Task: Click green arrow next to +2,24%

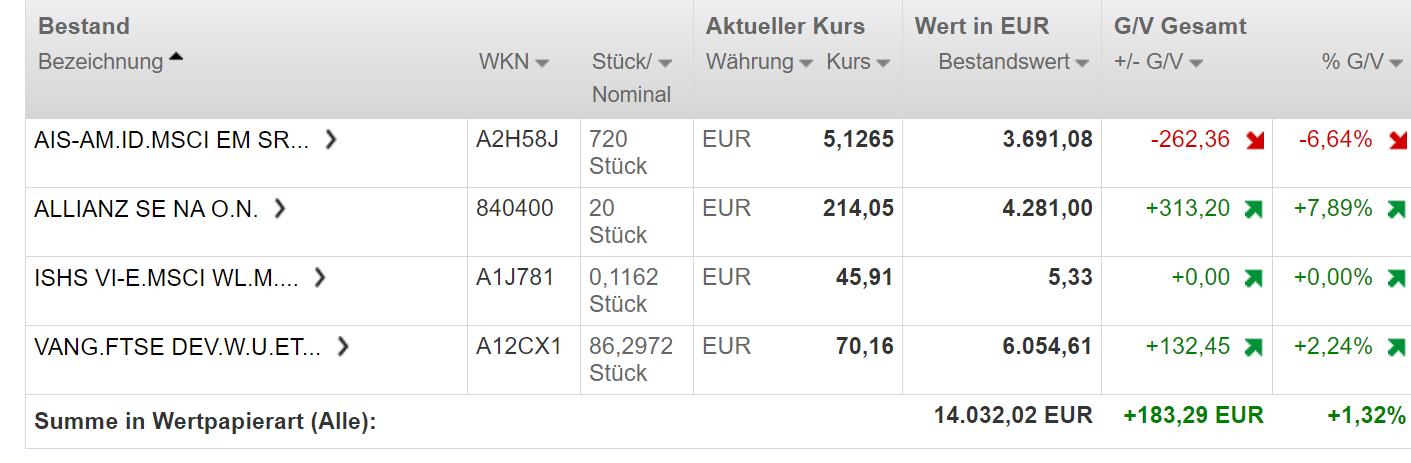Action: point(1394,348)
